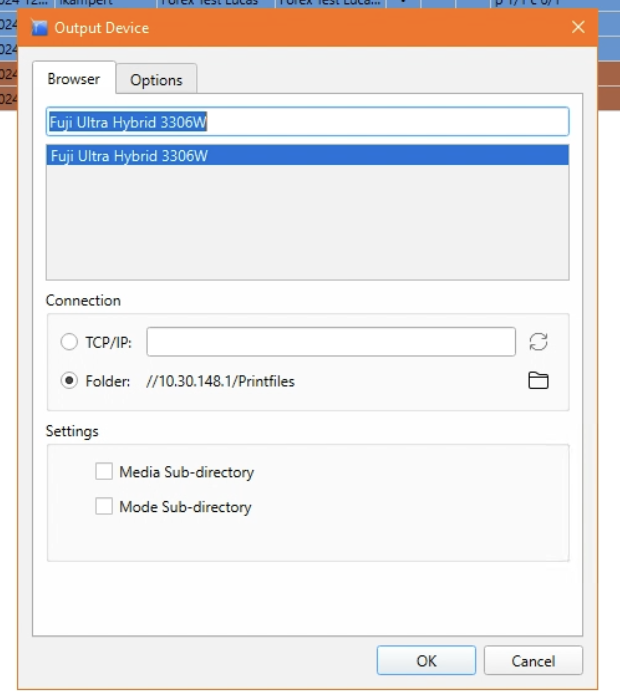Enable Media Sub-directory checkbox
This screenshot has height=698, width=620.
[x=104, y=471]
